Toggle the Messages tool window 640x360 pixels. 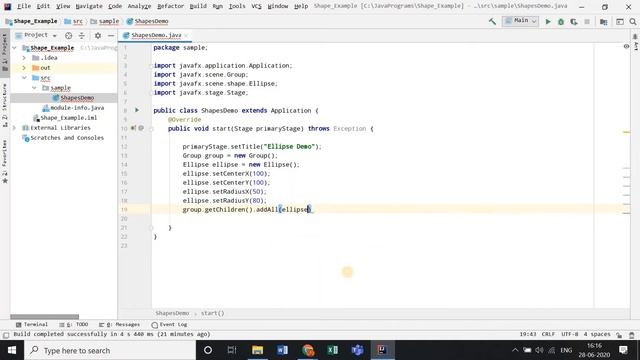[x=119, y=325]
